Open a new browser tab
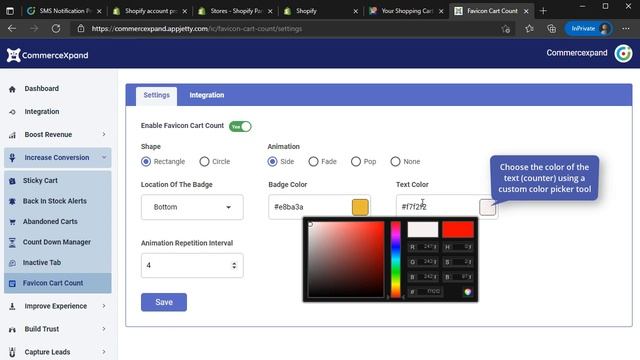Image resolution: width=640 pixels, height=360 pixels. (x=543, y=11)
